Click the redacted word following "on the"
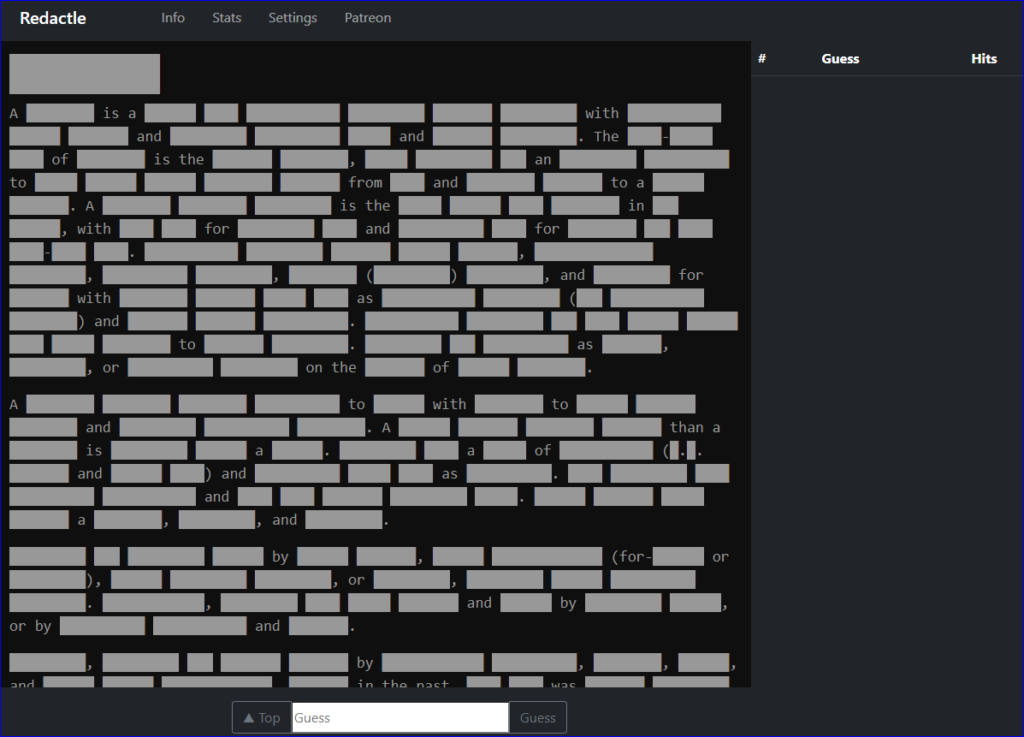 (394, 367)
